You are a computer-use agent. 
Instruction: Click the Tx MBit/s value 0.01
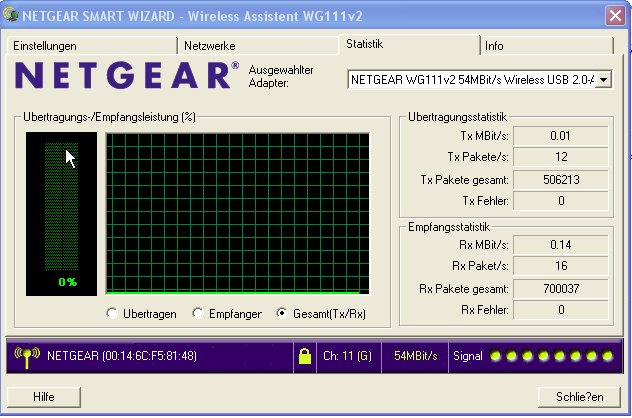coord(560,136)
